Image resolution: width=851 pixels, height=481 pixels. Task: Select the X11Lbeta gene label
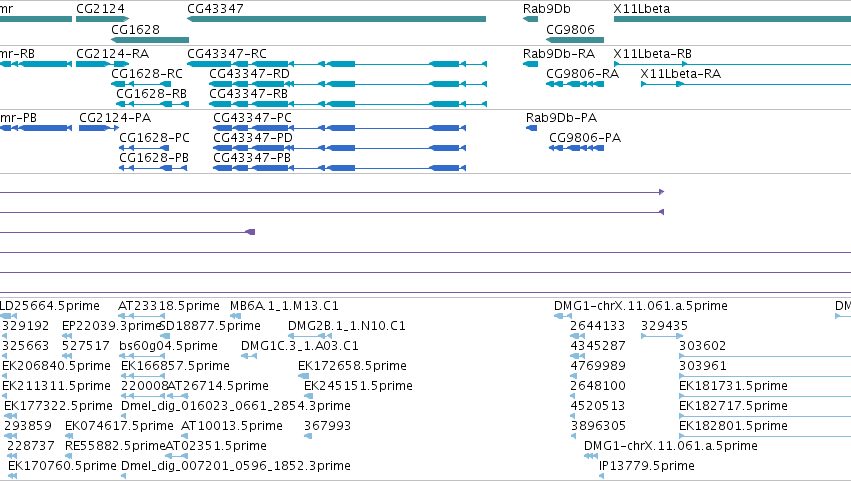(642, 9)
